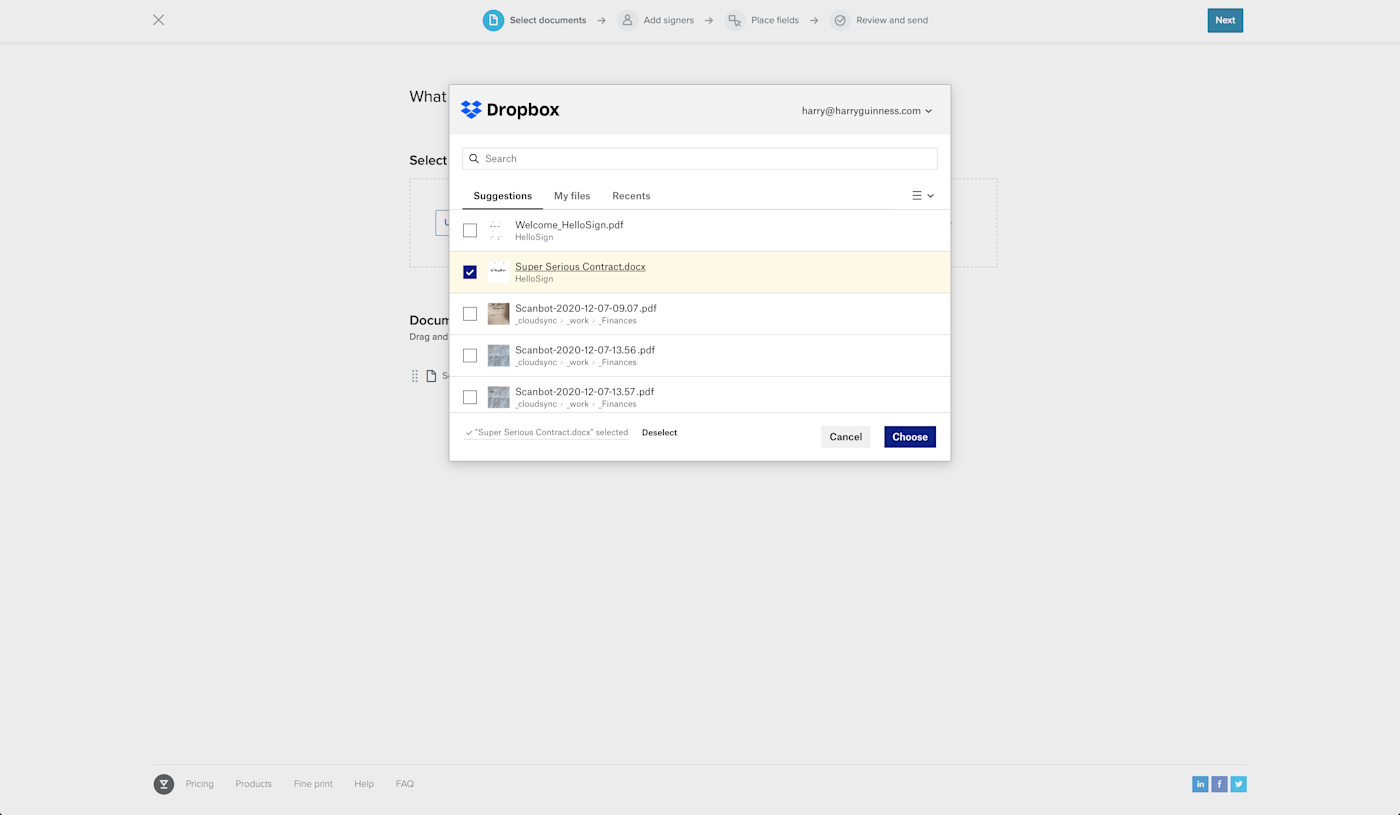Open the Fine print footer link
1400x815 pixels.
click(313, 784)
